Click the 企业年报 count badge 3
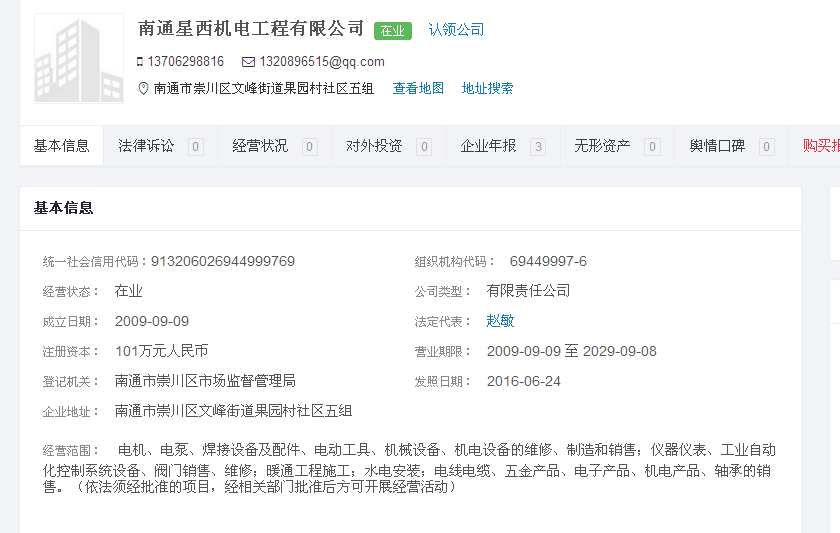 tap(538, 147)
